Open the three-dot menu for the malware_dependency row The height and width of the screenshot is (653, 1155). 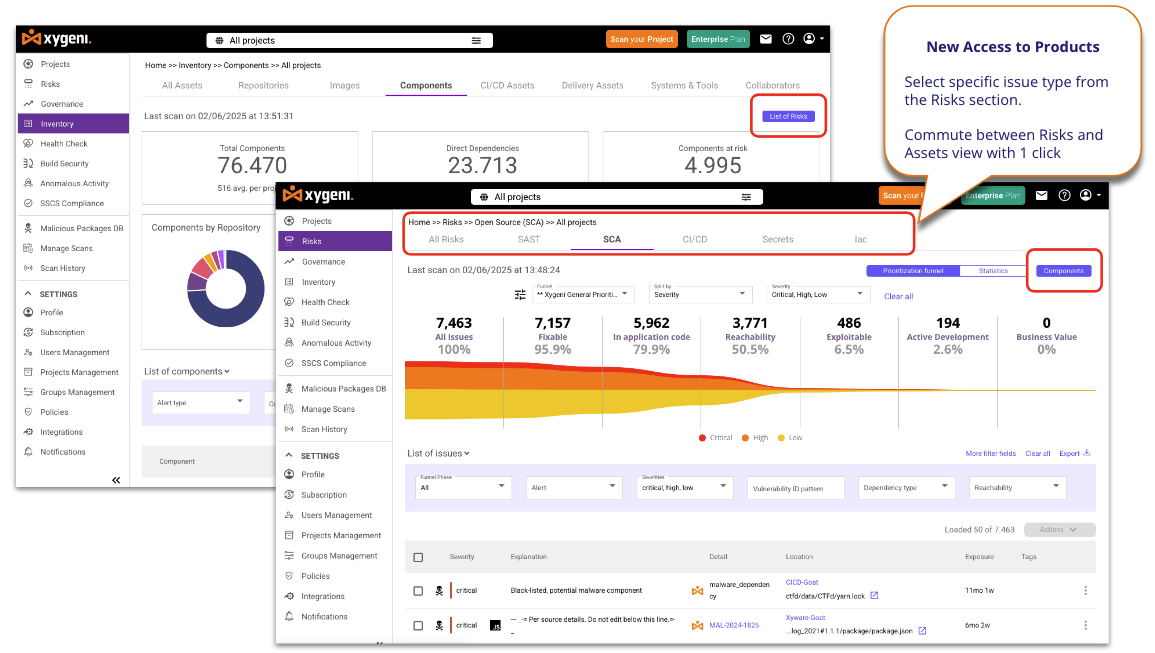click(1085, 591)
